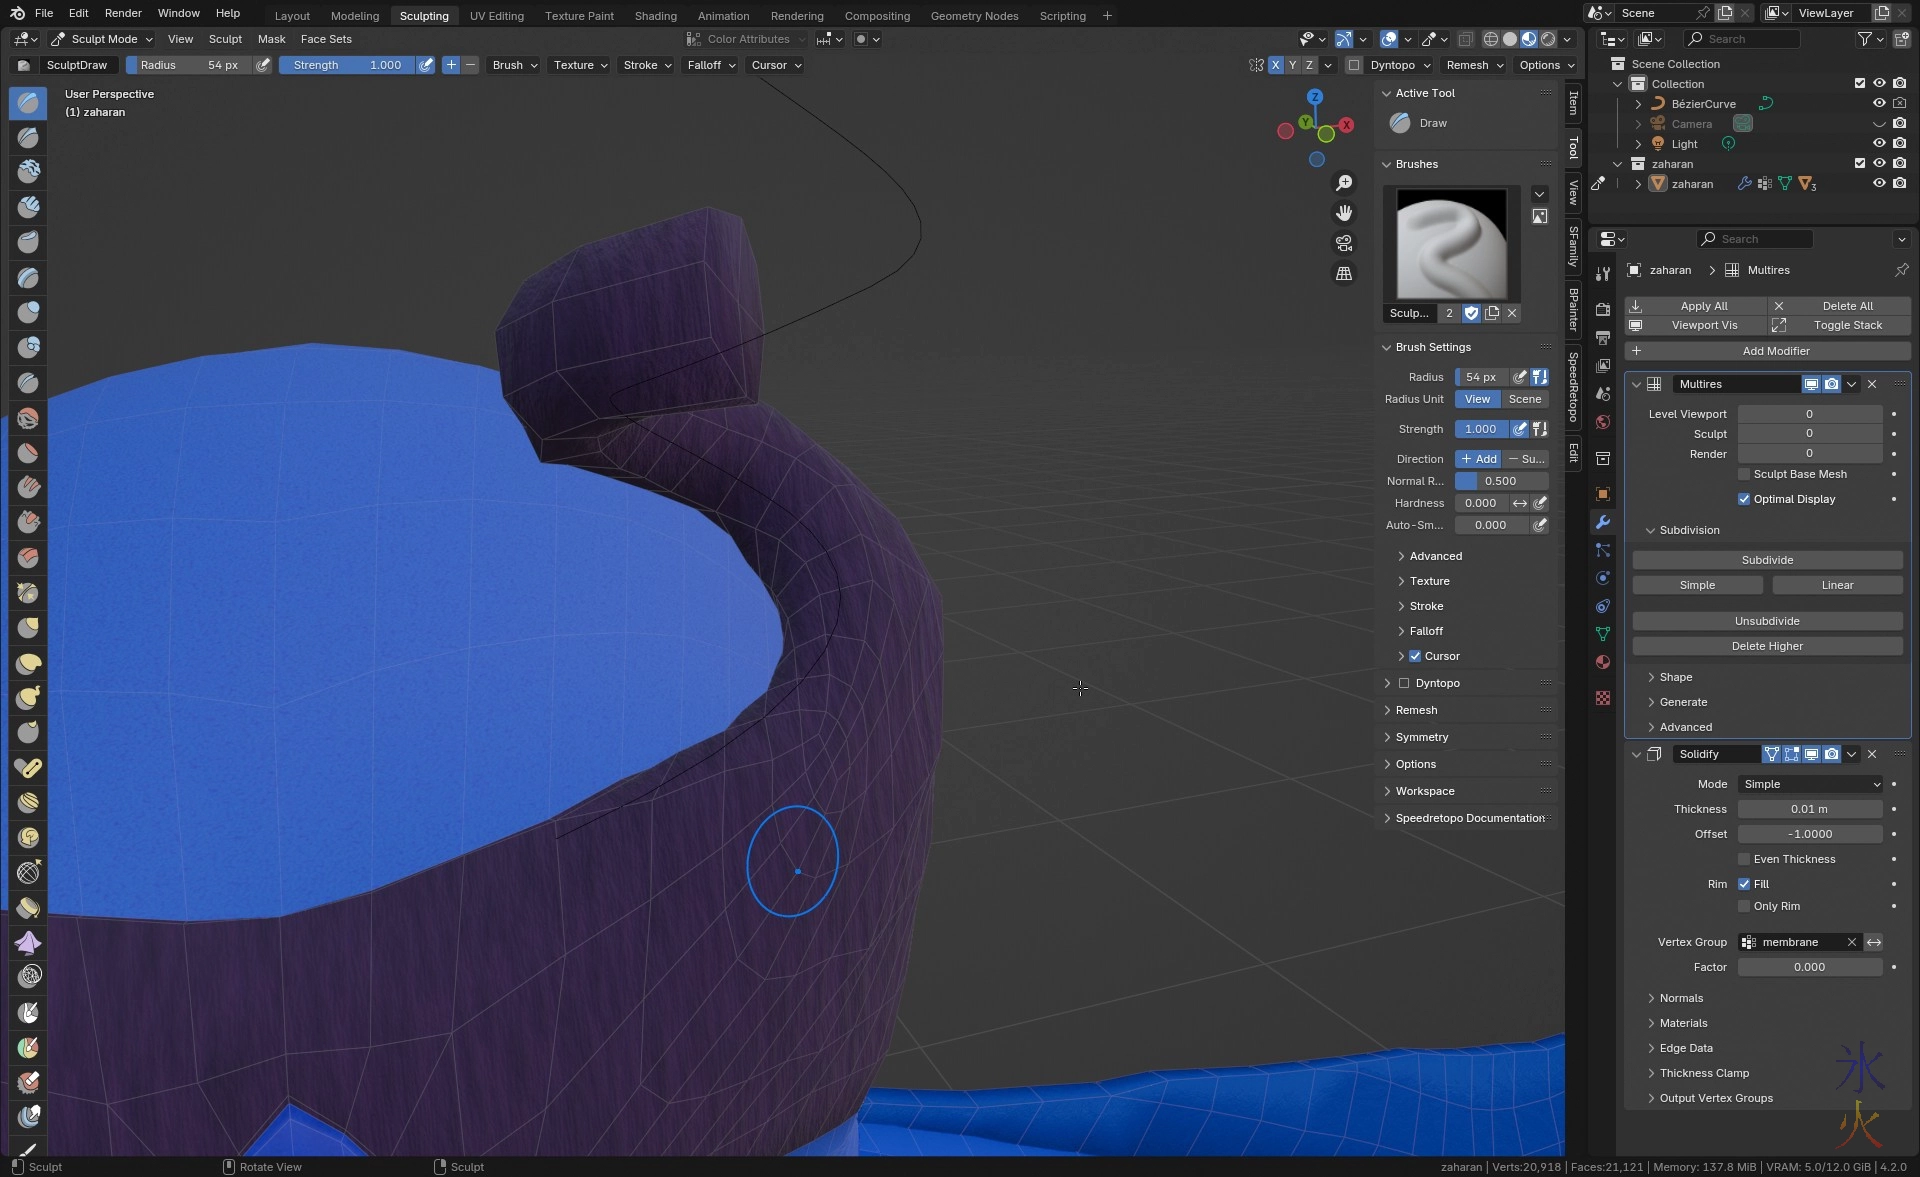Toggle X axis symmetry button
The width and height of the screenshot is (1920, 1177).
pyautogui.click(x=1275, y=65)
